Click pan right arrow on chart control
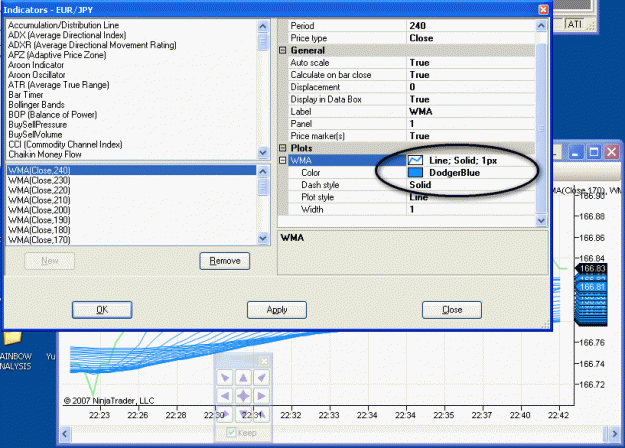 click(x=261, y=396)
